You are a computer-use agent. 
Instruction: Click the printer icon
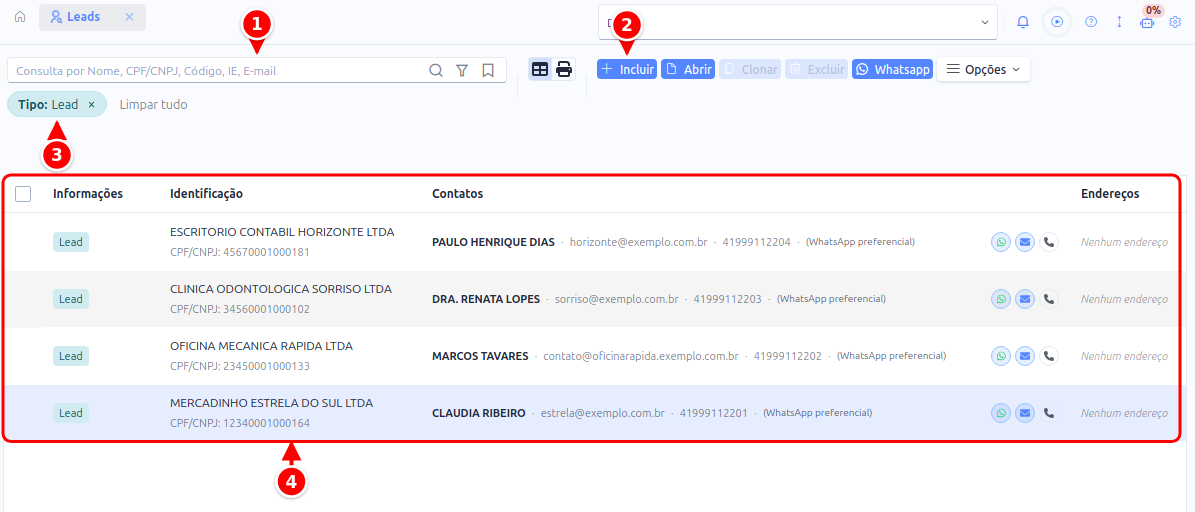[564, 69]
